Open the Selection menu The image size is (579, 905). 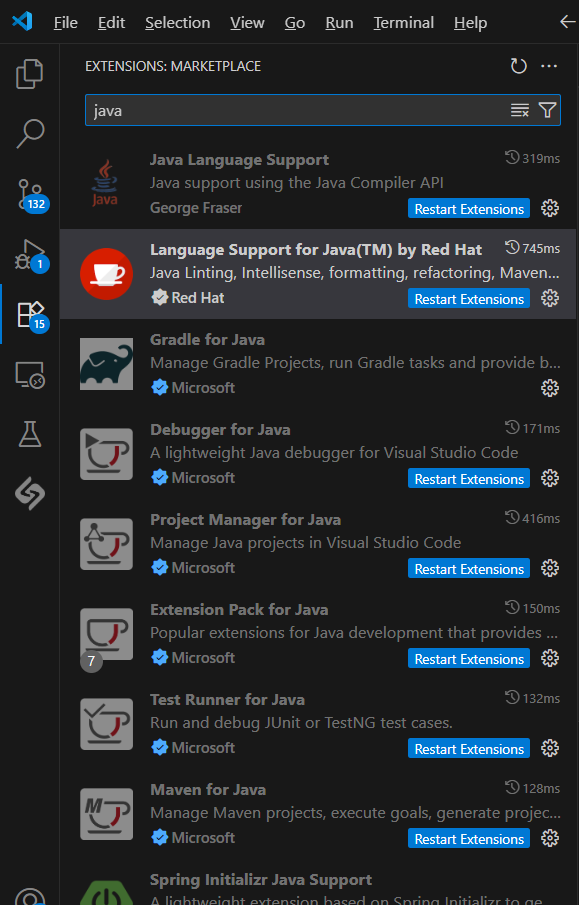coord(178,23)
